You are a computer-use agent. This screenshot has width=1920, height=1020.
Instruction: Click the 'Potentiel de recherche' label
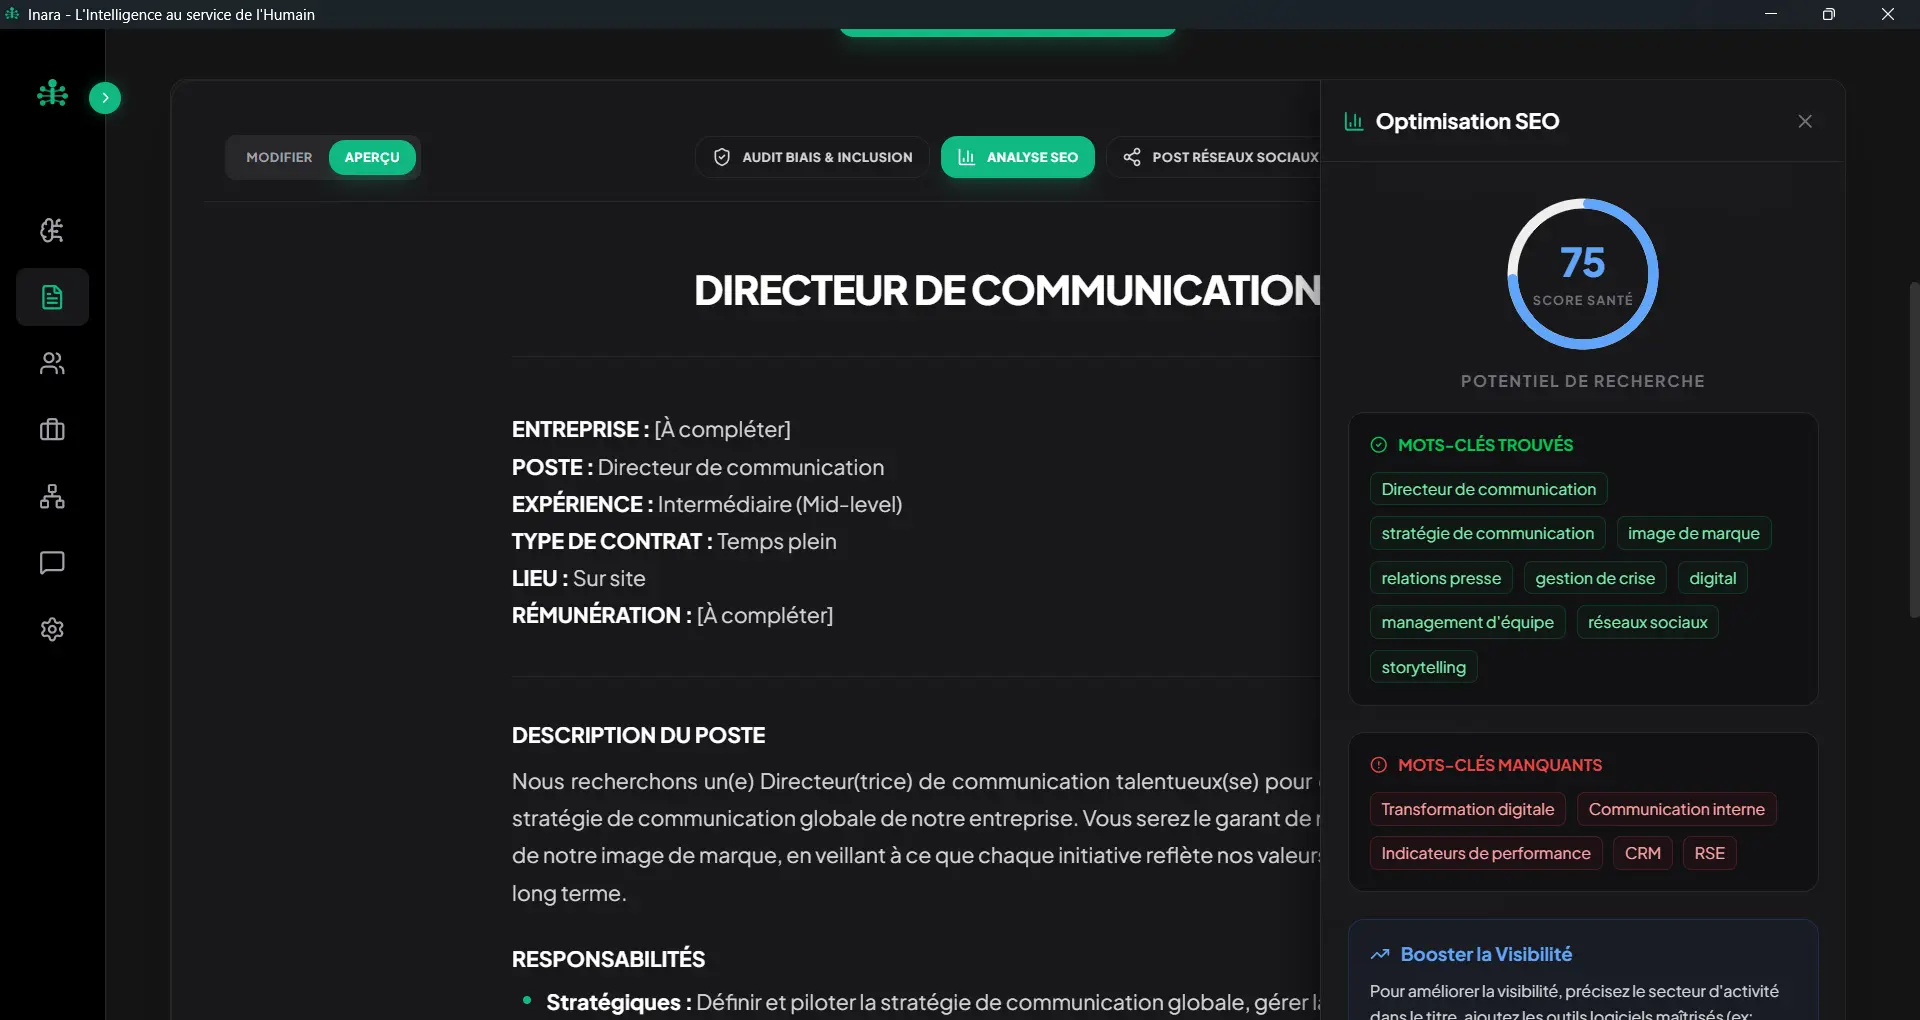(x=1583, y=381)
